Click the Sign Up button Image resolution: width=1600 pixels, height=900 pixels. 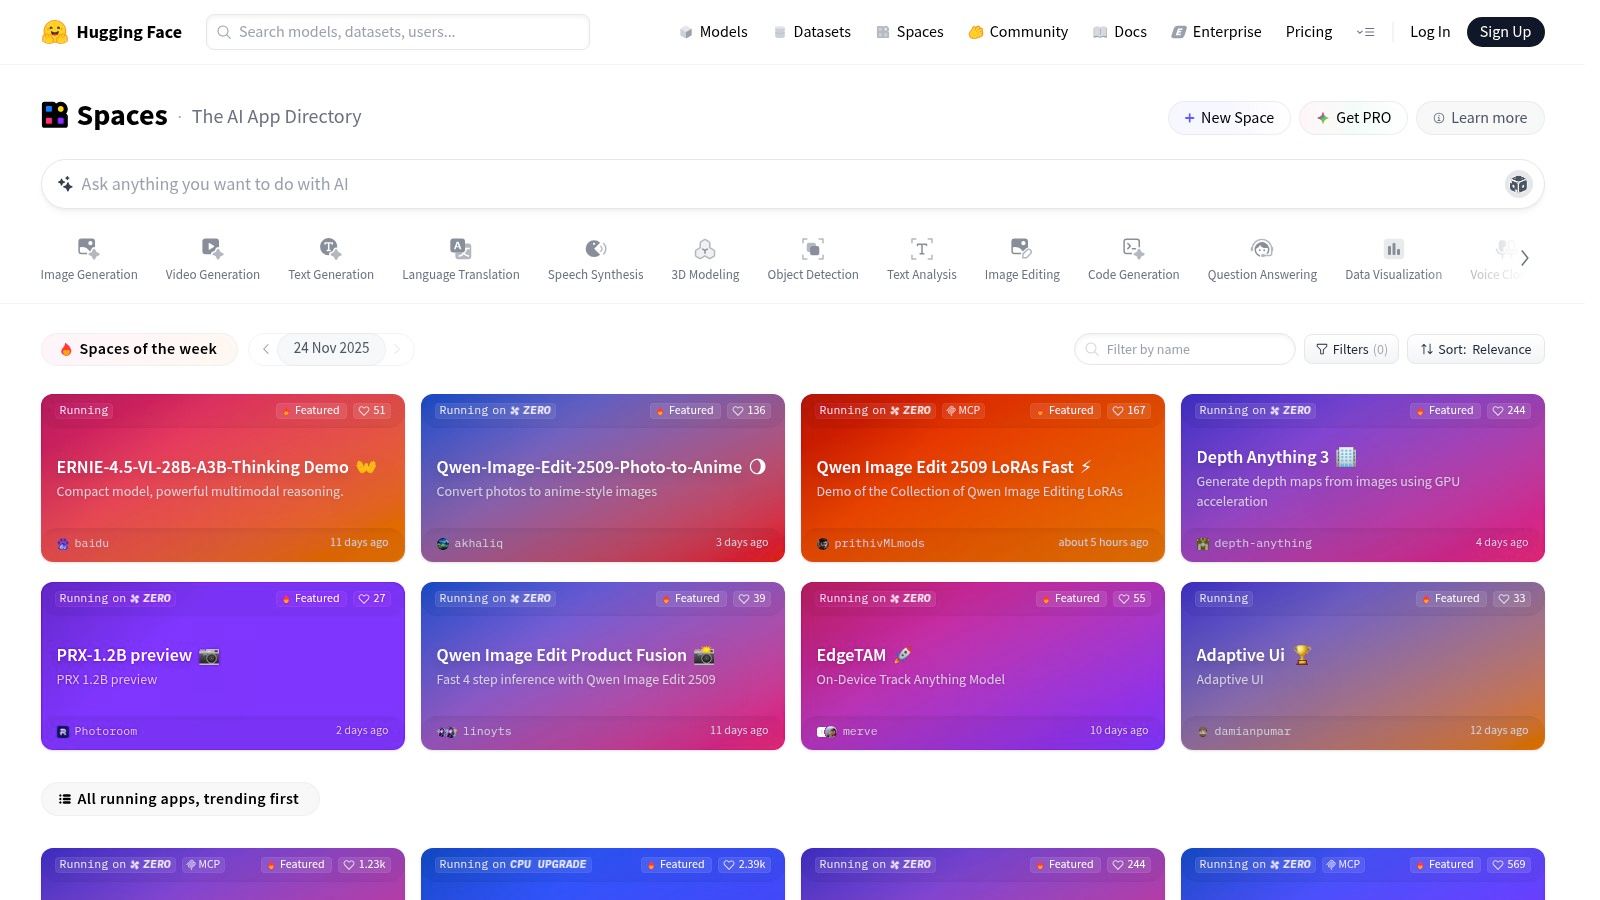[x=1505, y=32]
